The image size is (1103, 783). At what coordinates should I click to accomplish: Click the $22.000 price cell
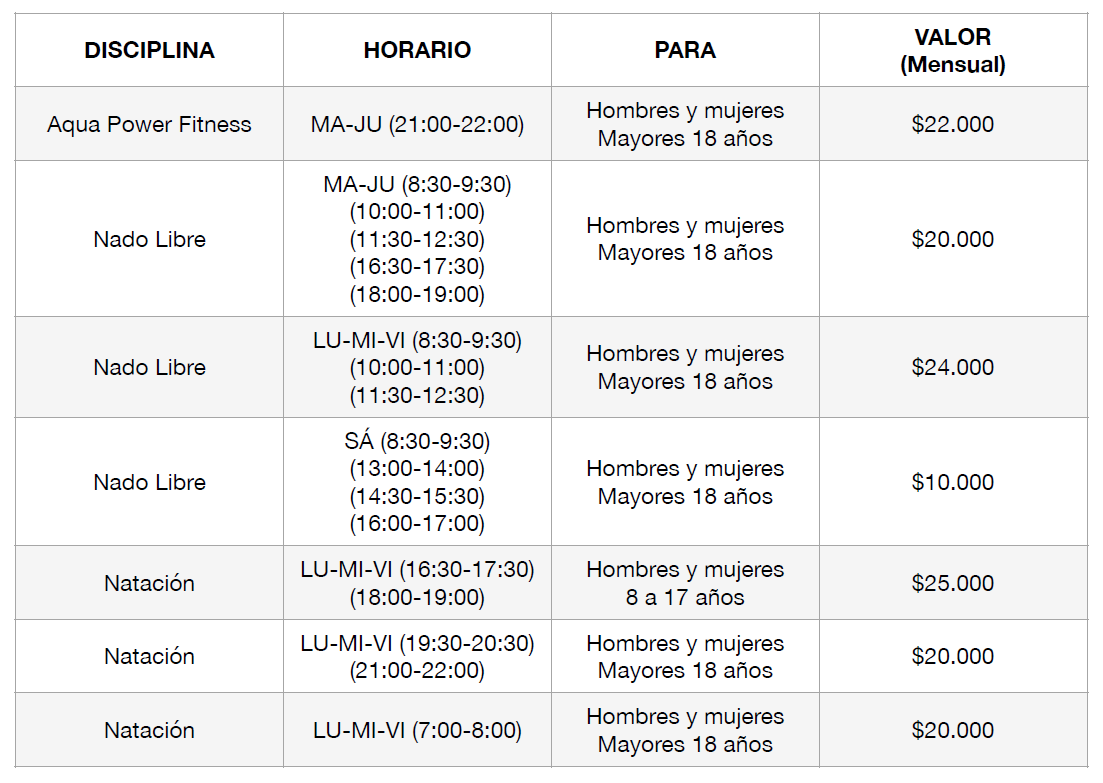point(953,125)
